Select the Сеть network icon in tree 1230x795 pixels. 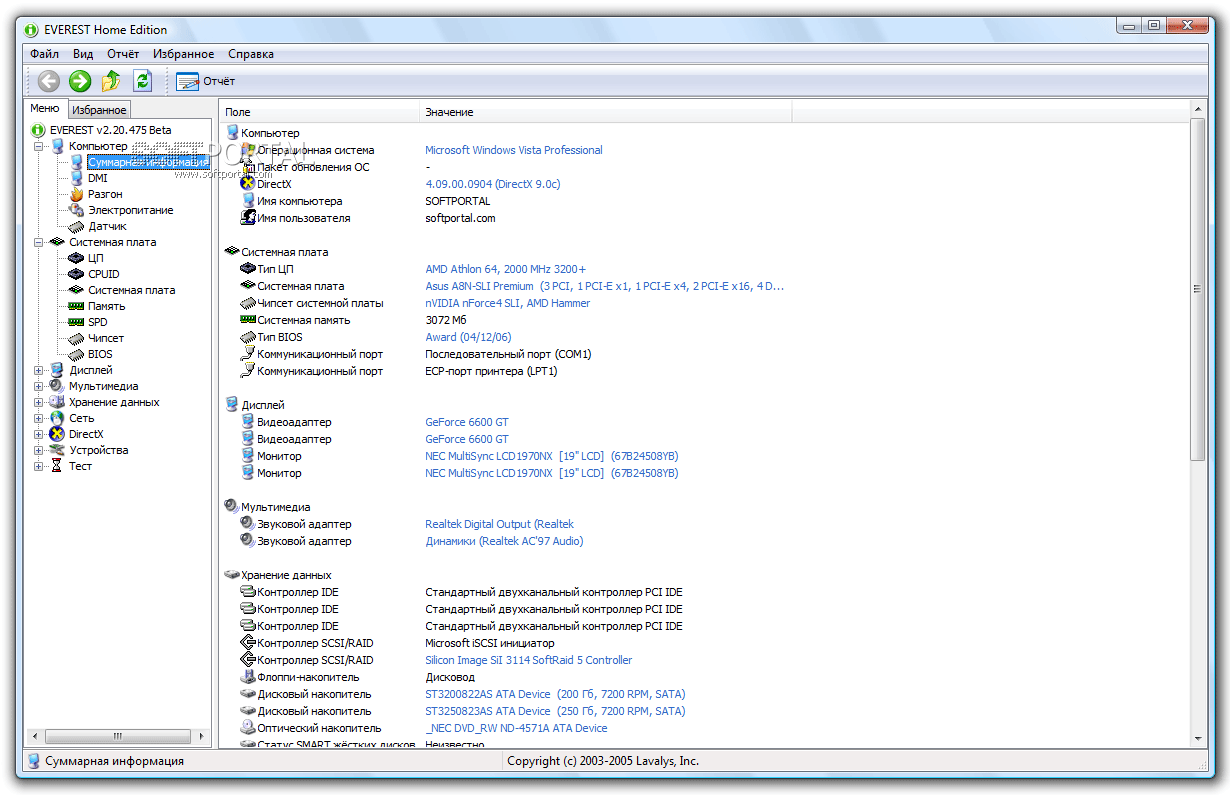pyautogui.click(x=57, y=418)
